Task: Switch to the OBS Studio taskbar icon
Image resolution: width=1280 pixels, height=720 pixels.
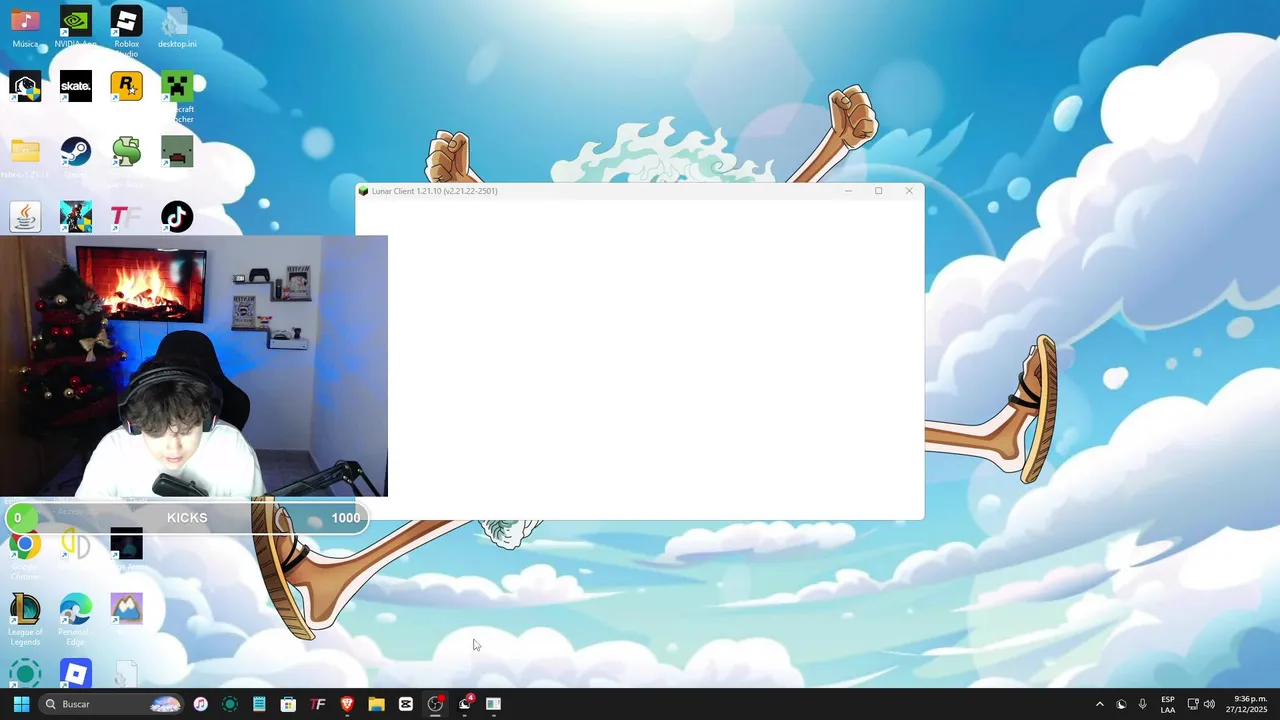Action: [435, 704]
